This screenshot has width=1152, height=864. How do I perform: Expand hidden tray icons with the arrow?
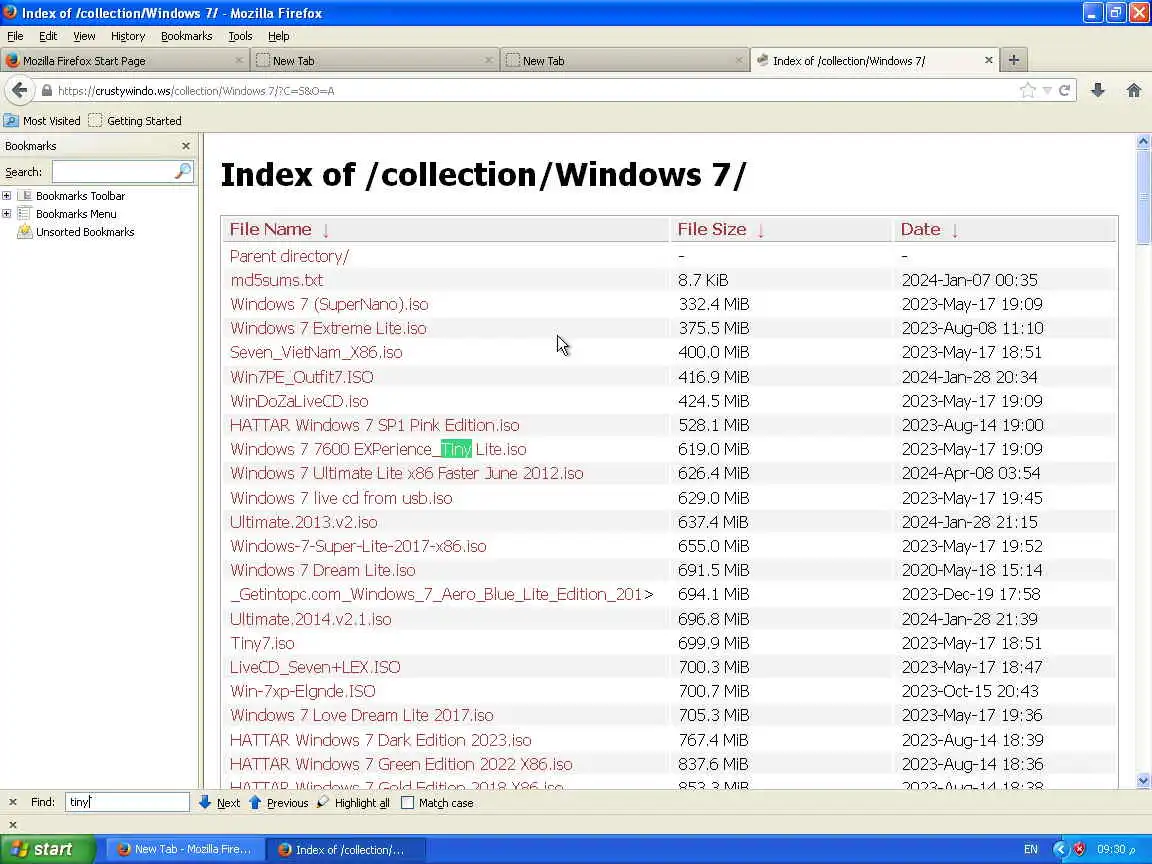click(1059, 849)
